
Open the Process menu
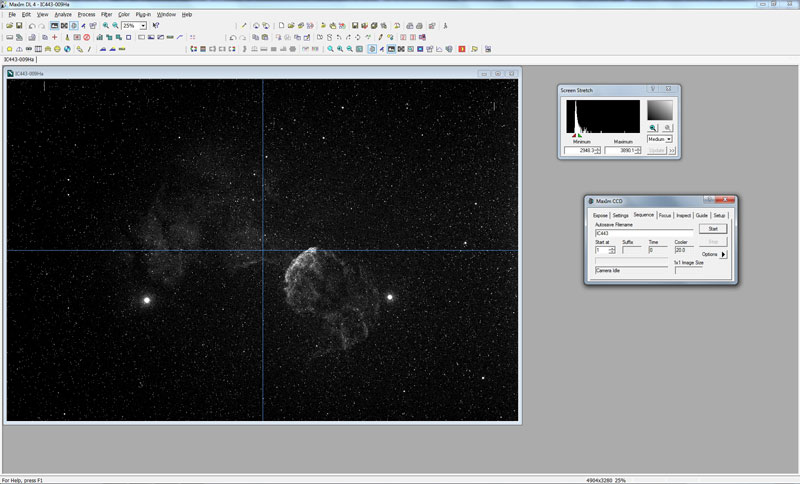click(86, 14)
